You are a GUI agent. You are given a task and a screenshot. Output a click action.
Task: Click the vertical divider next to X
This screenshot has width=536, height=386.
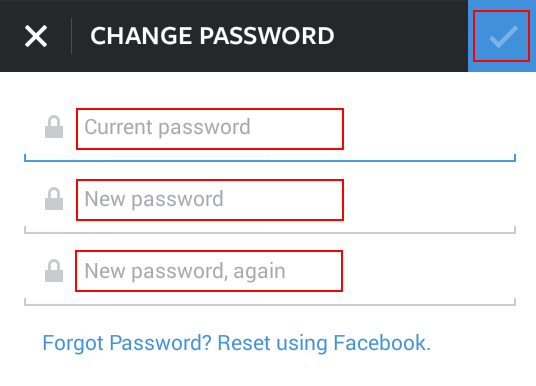point(71,36)
